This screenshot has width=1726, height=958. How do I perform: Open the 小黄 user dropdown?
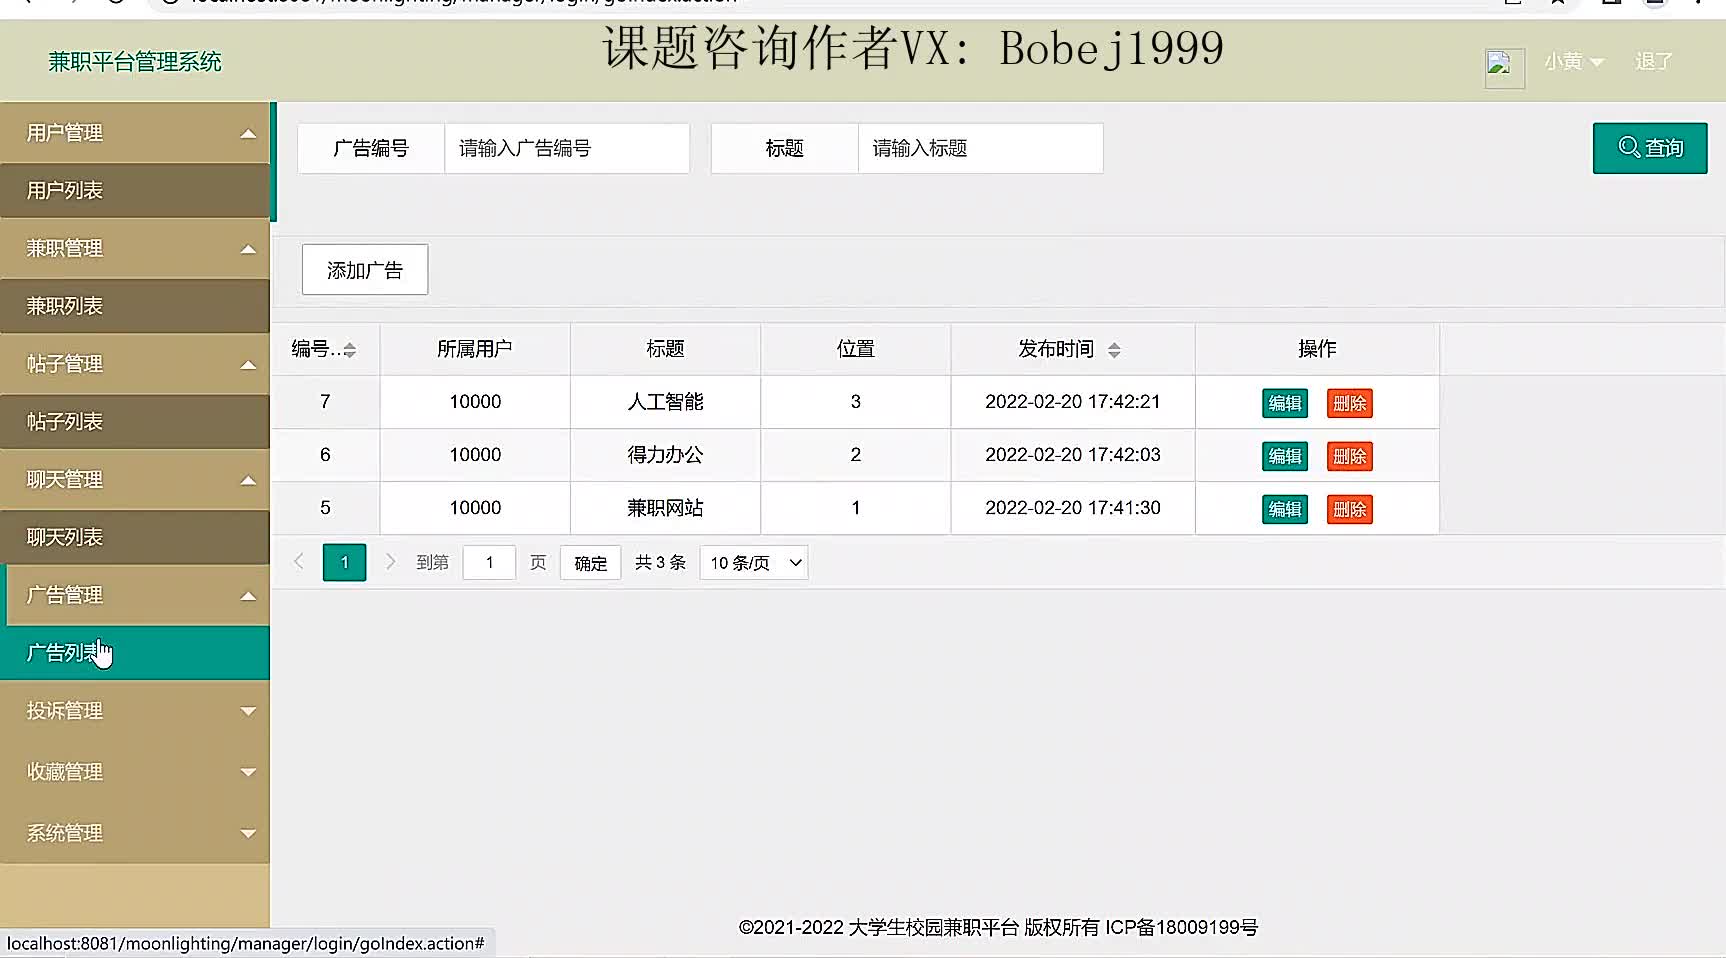tap(1574, 62)
